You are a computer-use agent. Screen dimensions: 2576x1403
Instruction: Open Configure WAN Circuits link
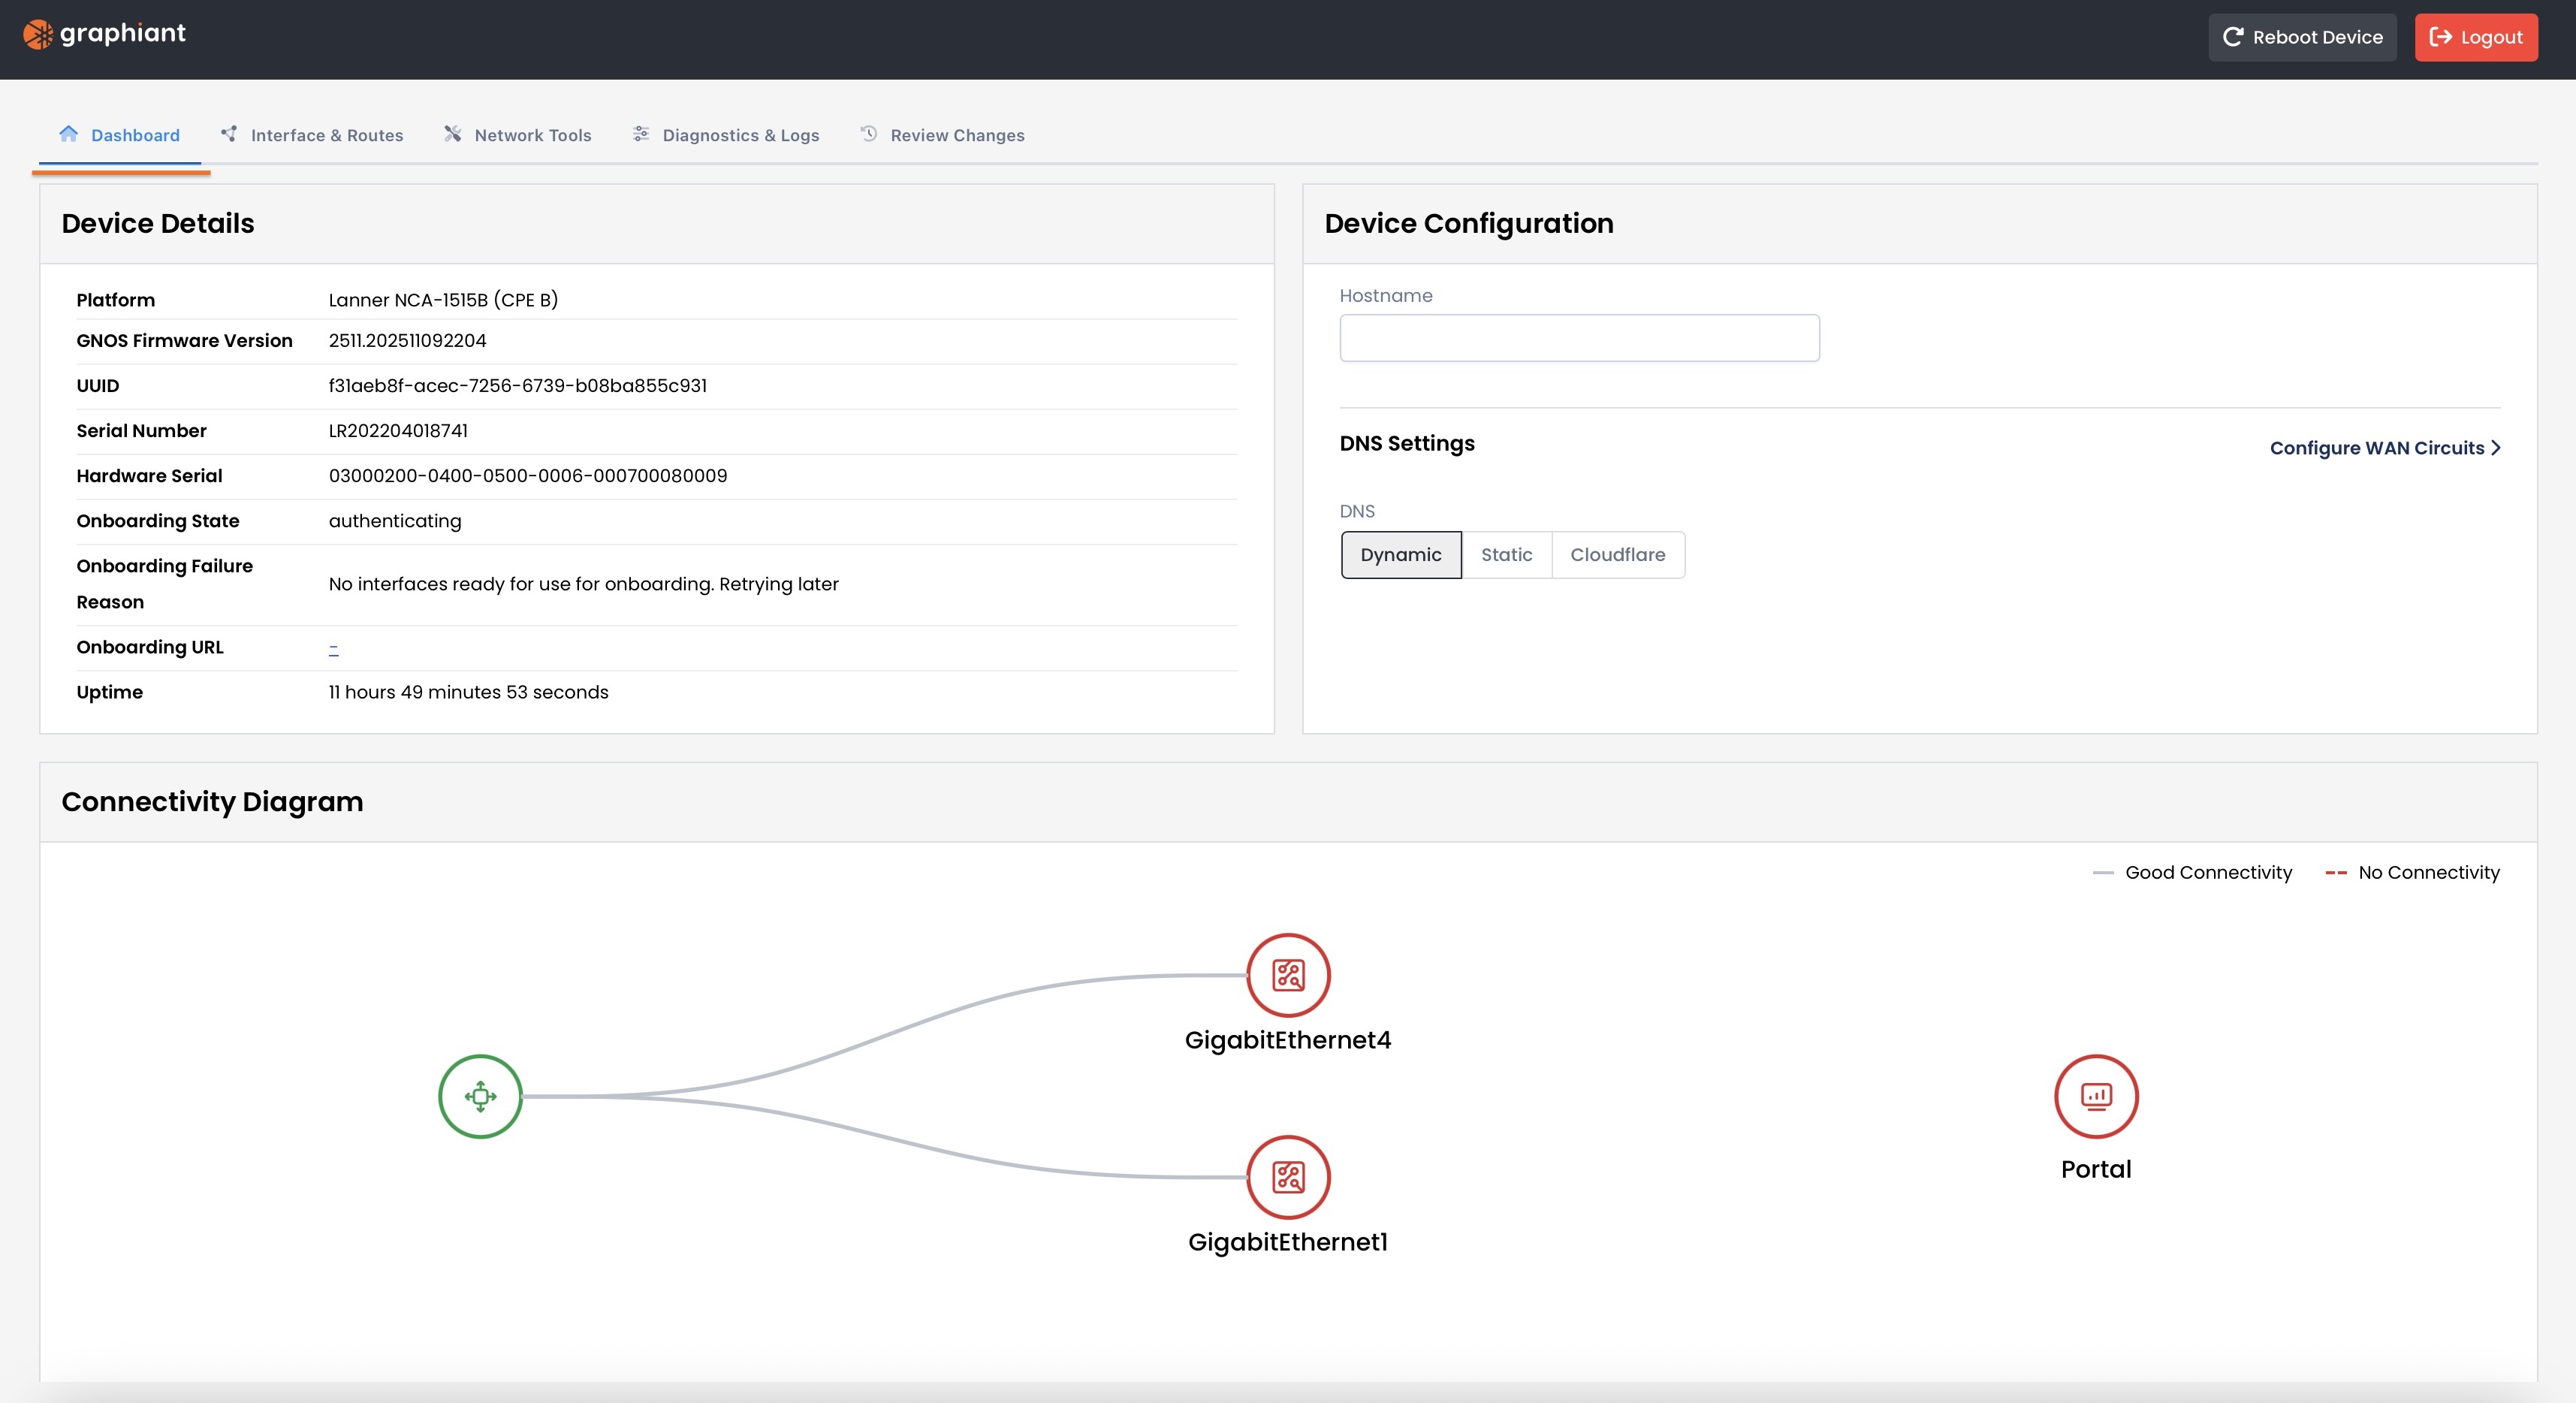(2385, 448)
